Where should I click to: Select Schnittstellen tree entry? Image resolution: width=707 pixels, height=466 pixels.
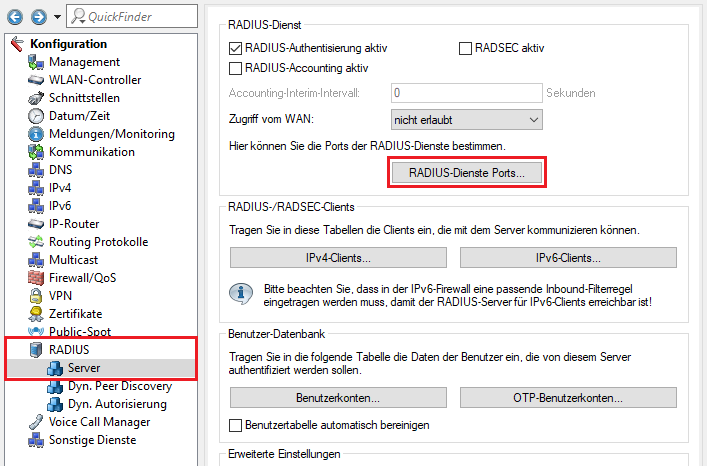point(84,98)
